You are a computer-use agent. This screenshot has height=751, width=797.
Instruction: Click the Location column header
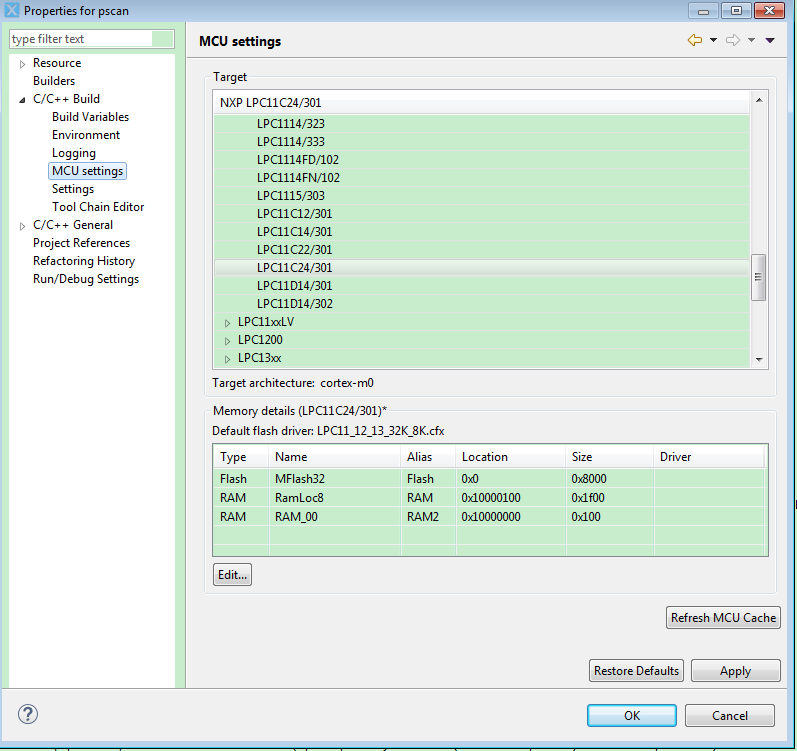510,457
